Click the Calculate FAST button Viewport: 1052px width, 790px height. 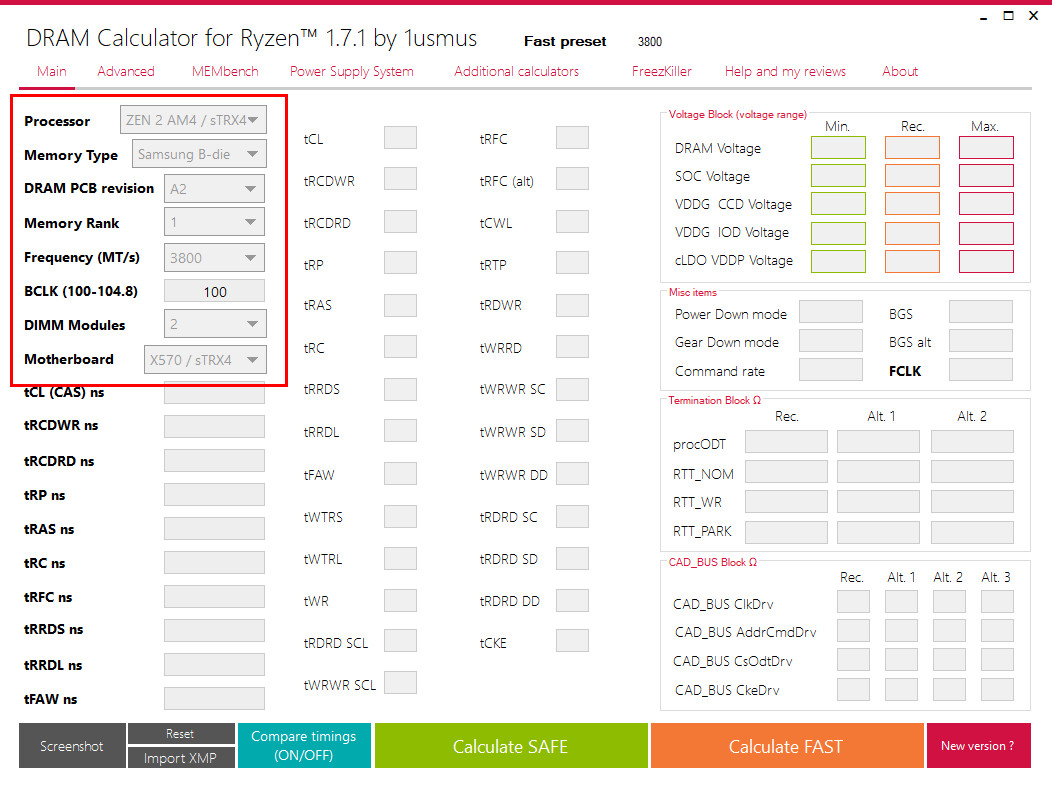coord(786,746)
